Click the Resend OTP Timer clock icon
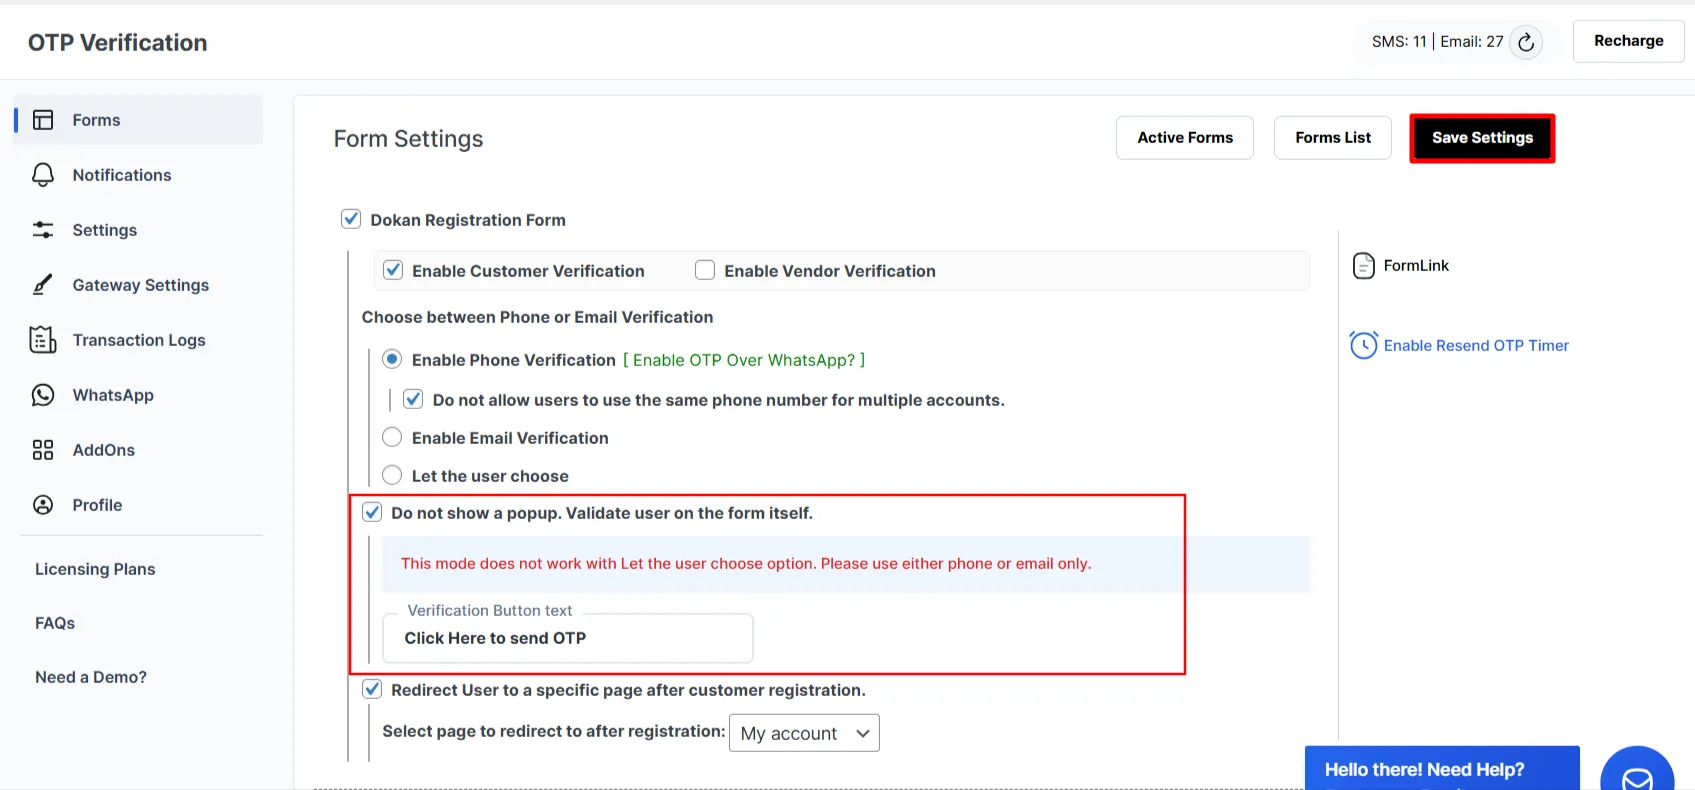 click(x=1364, y=345)
